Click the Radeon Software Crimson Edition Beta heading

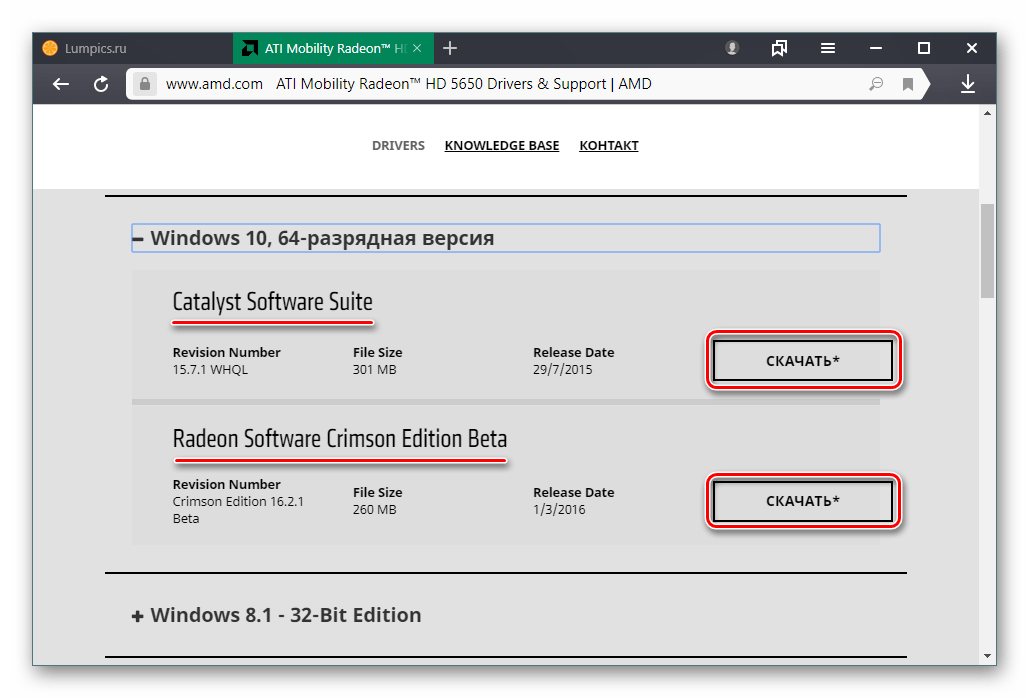(340, 439)
